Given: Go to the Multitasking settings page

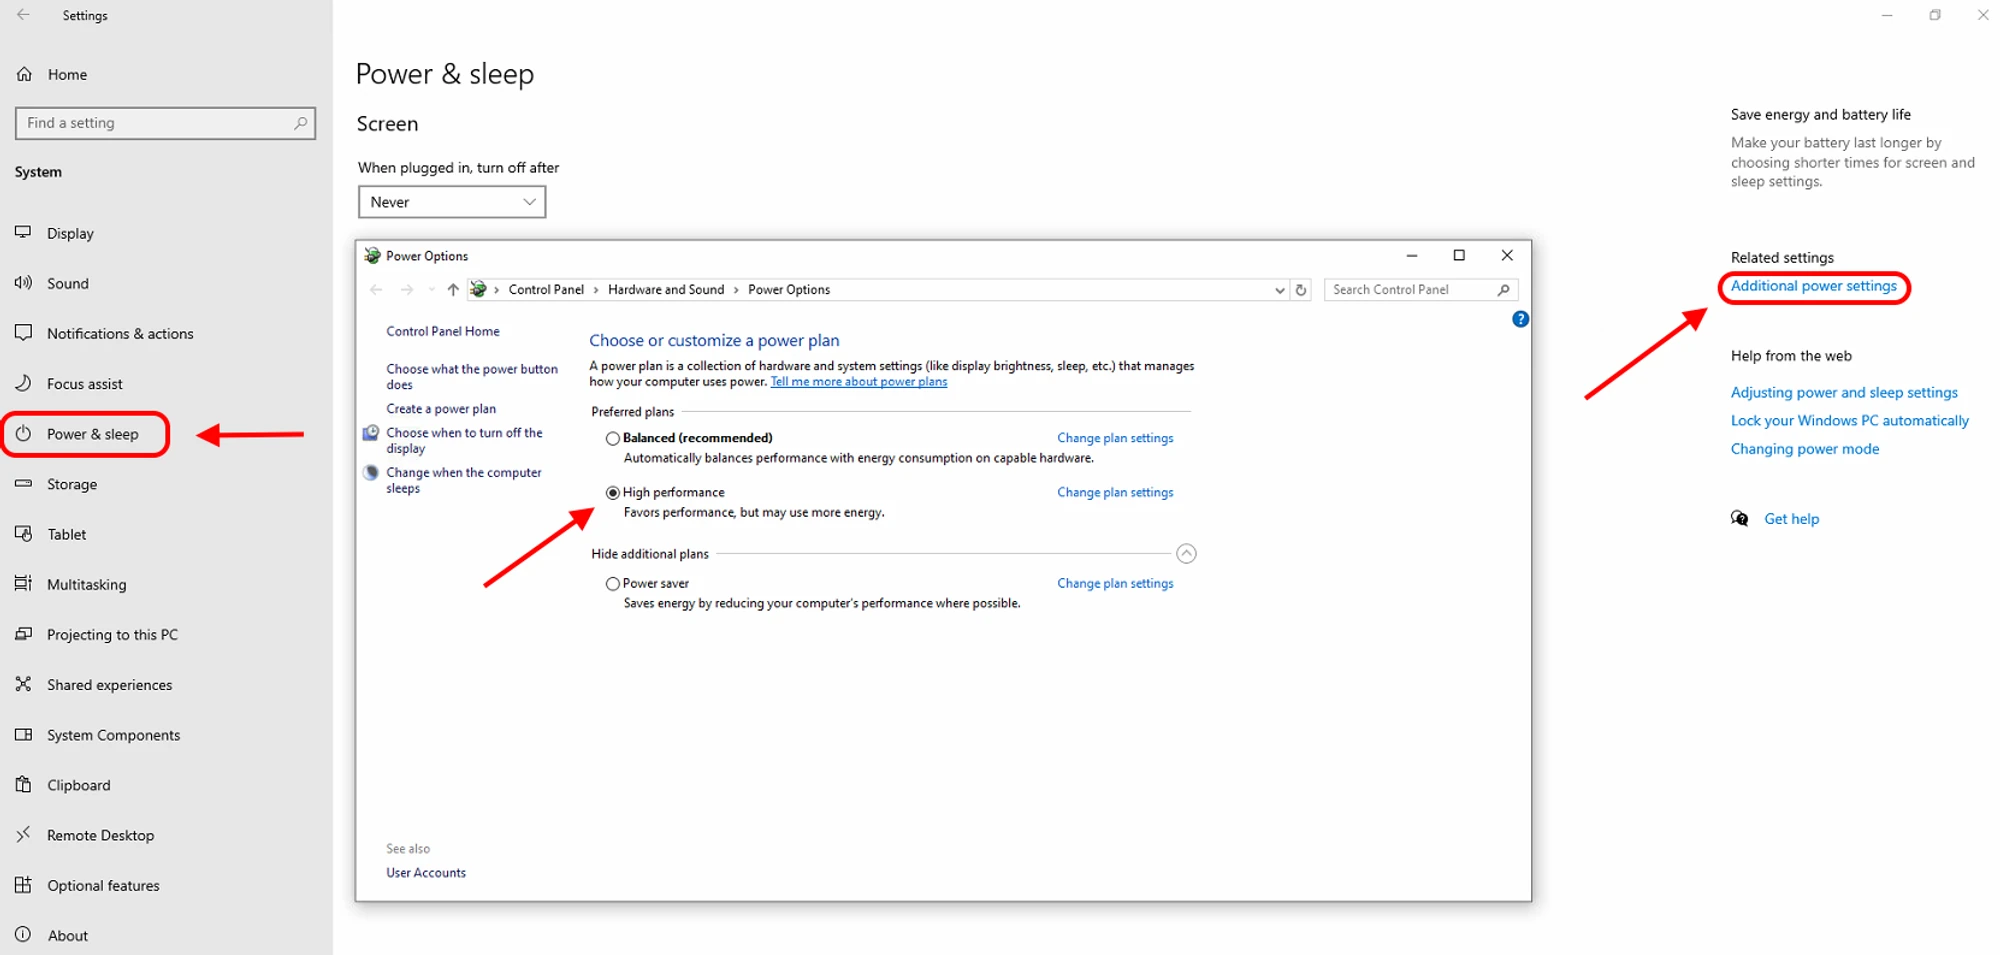Looking at the screenshot, I should point(87,585).
